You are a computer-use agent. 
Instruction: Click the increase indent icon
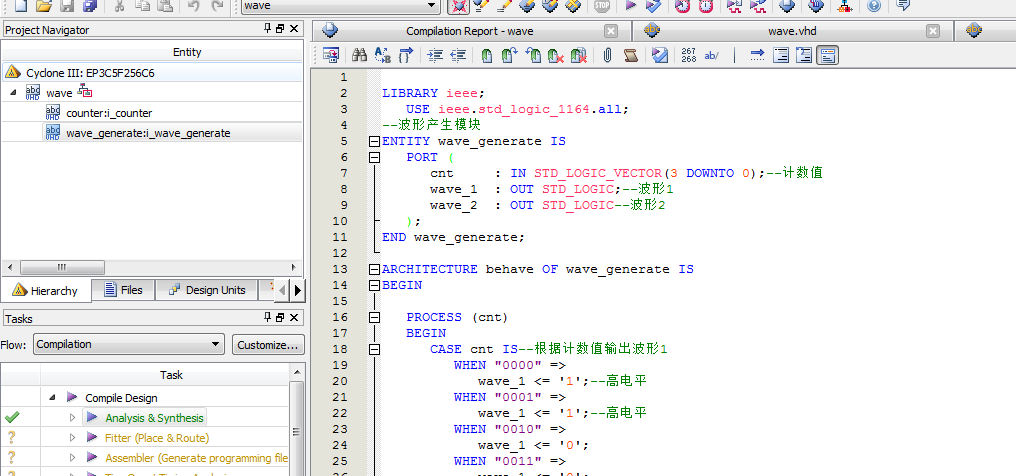[x=435, y=55]
